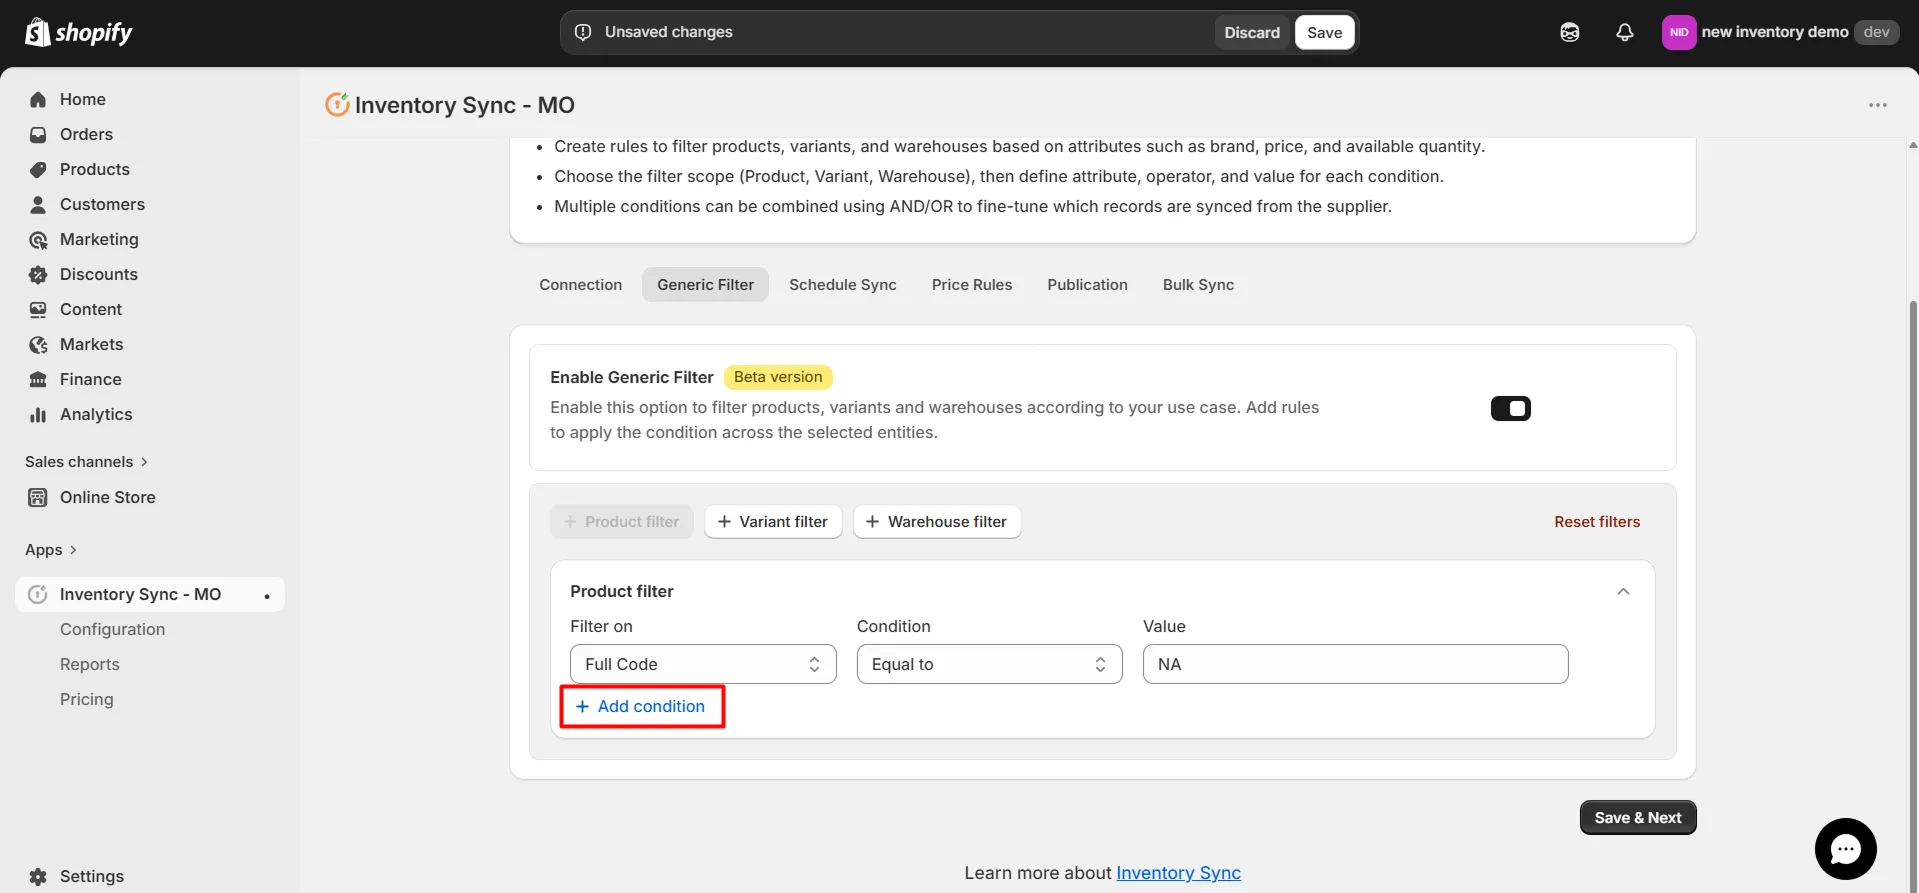Open the three-dot app menu
The height and width of the screenshot is (893, 1919).
point(1878,105)
